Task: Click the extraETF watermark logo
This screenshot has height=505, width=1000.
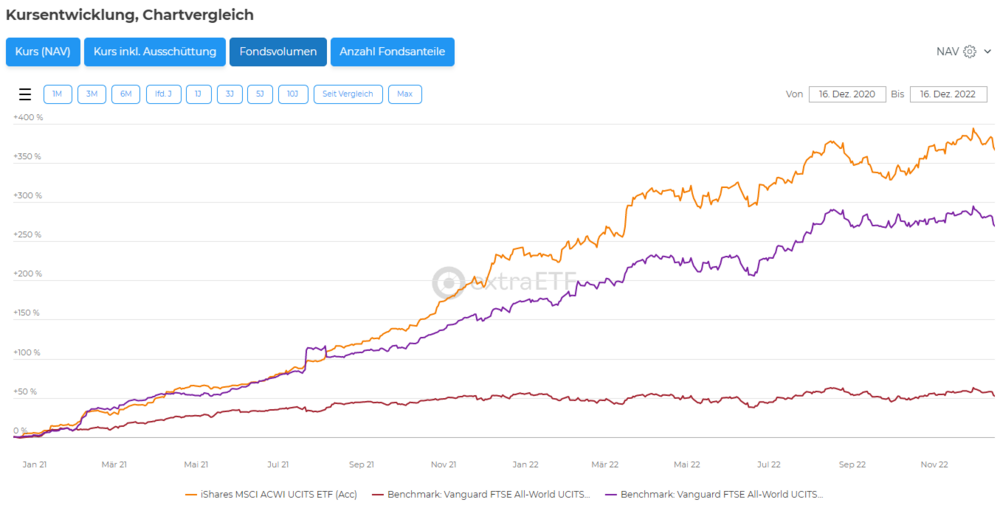Action: point(503,283)
